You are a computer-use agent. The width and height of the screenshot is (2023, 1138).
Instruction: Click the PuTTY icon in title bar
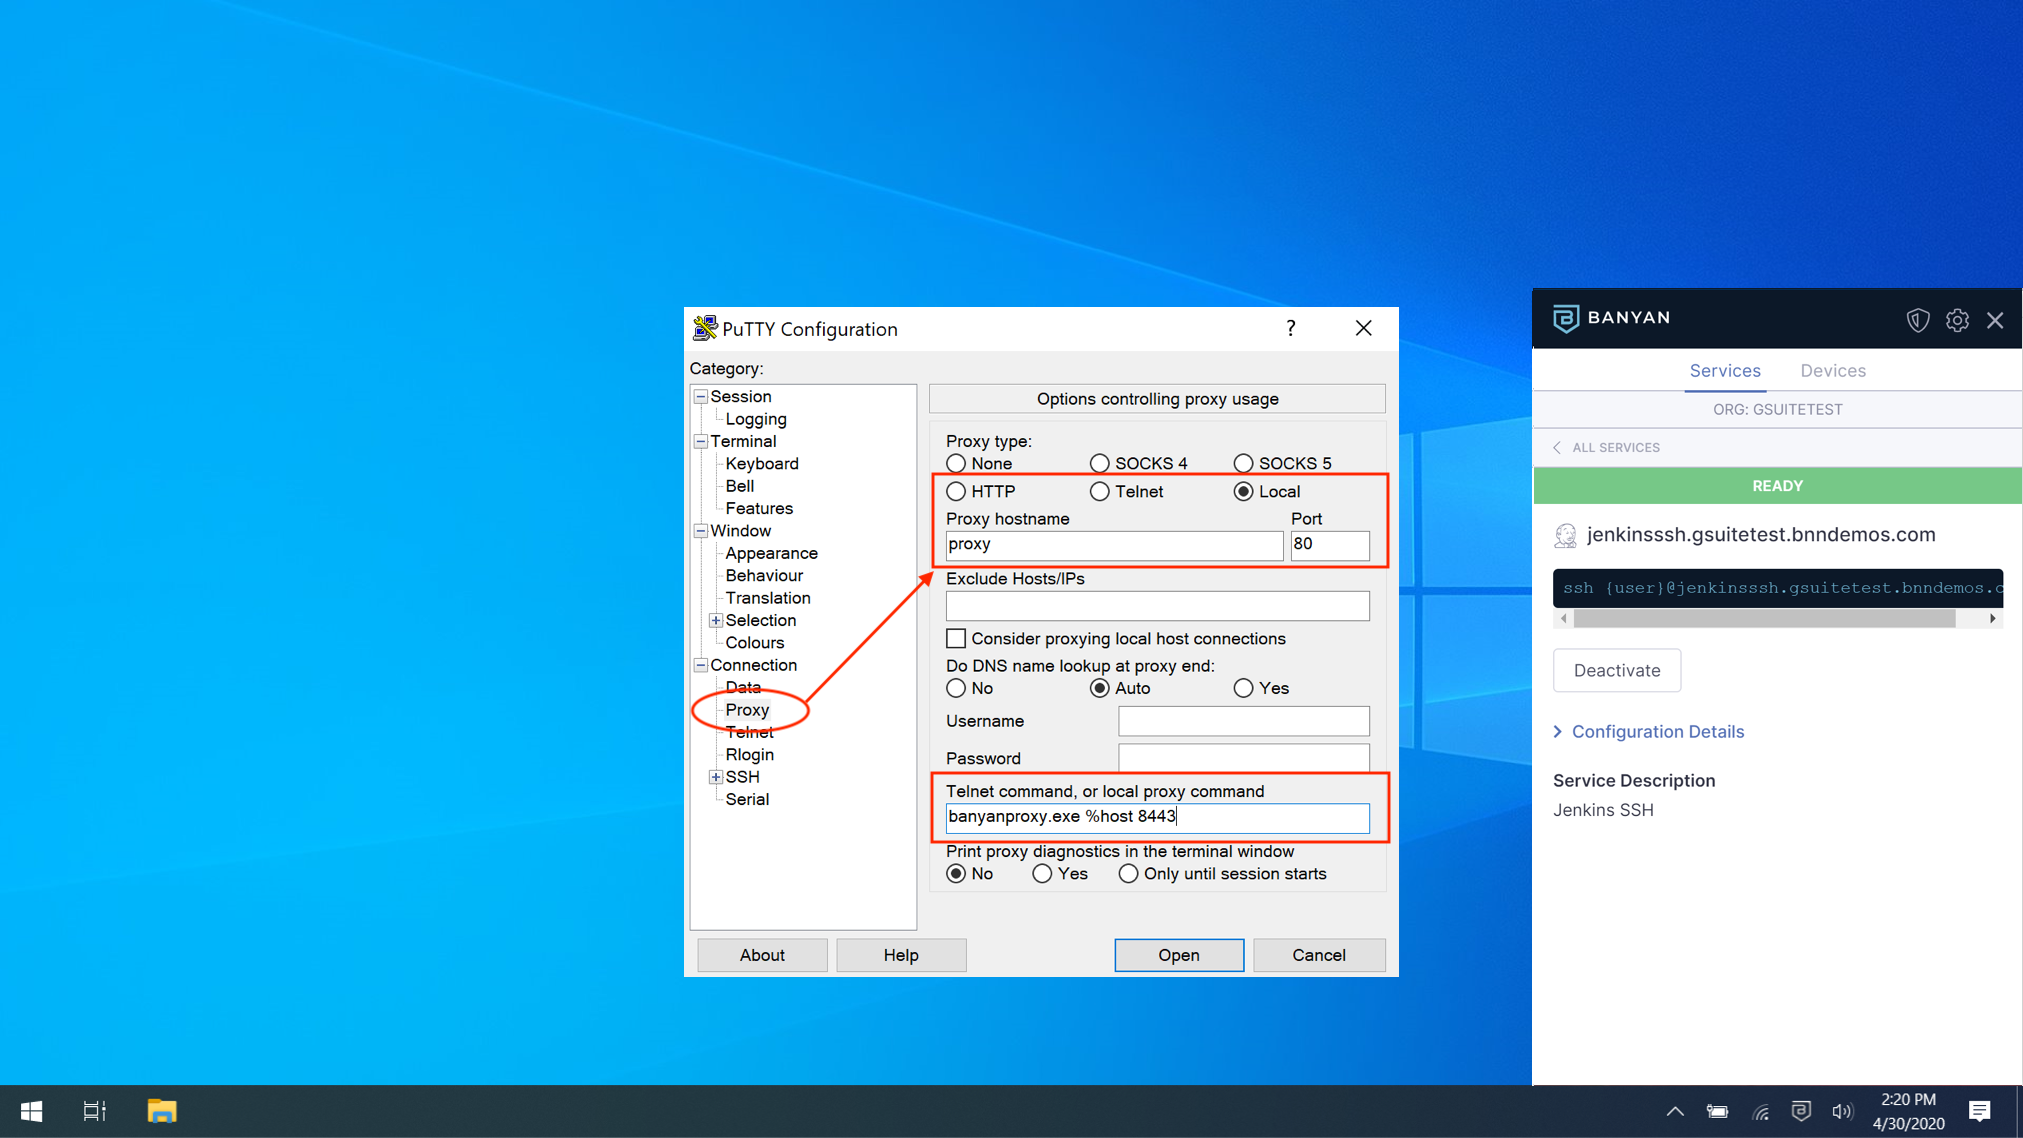pyautogui.click(x=705, y=328)
